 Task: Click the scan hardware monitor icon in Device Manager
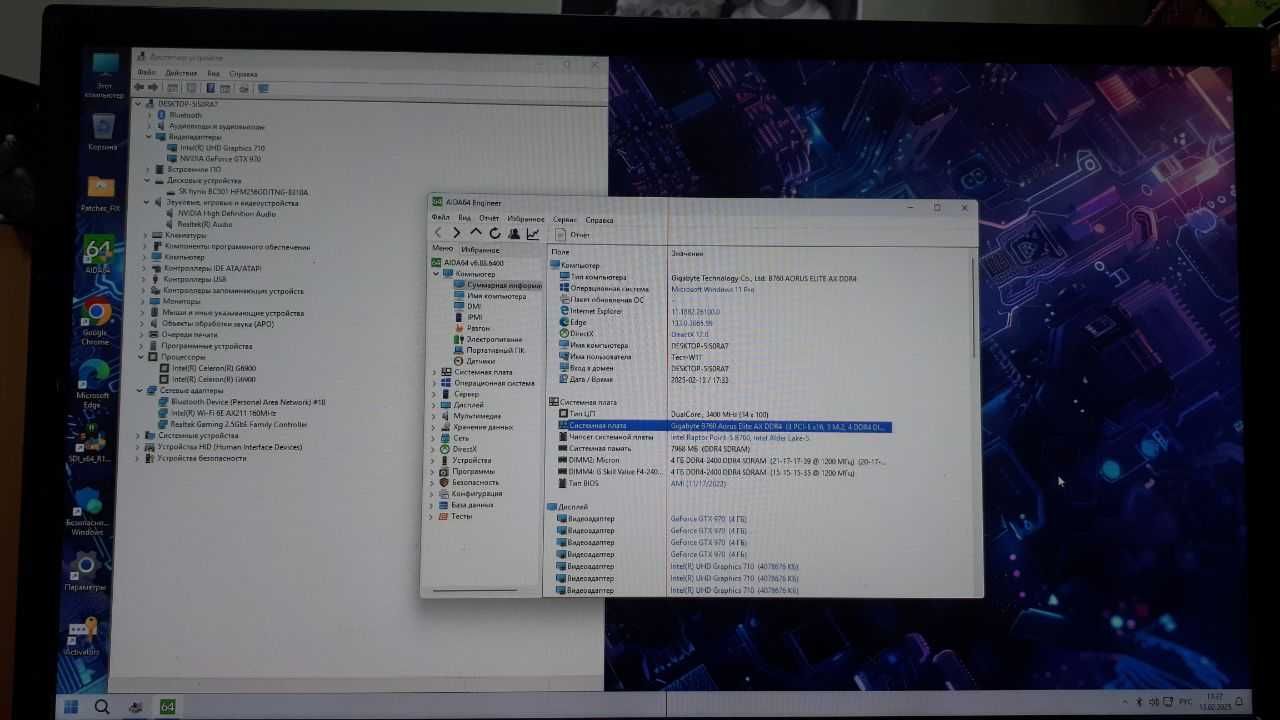263,88
